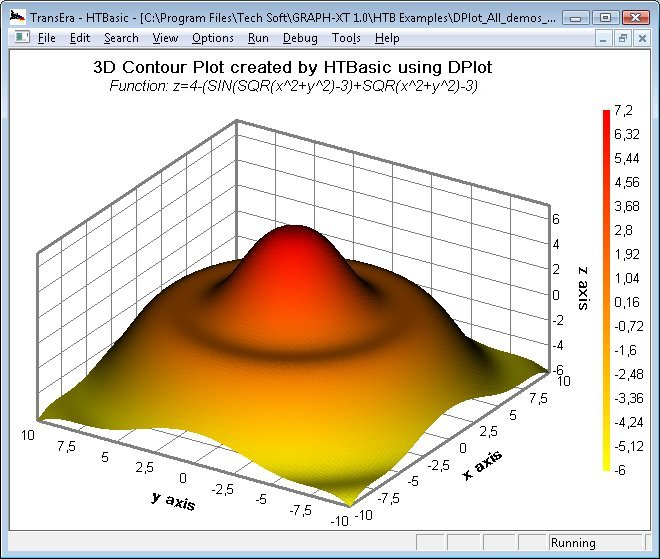Click the 'x axis' label
This screenshot has width=660, height=559.
tap(482, 465)
